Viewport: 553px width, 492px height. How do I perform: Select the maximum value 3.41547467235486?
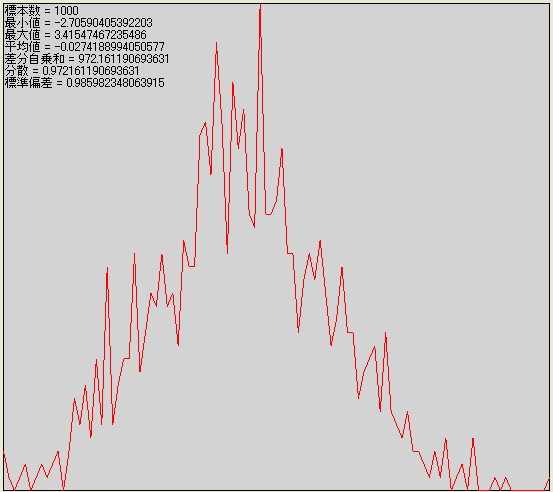101,35
